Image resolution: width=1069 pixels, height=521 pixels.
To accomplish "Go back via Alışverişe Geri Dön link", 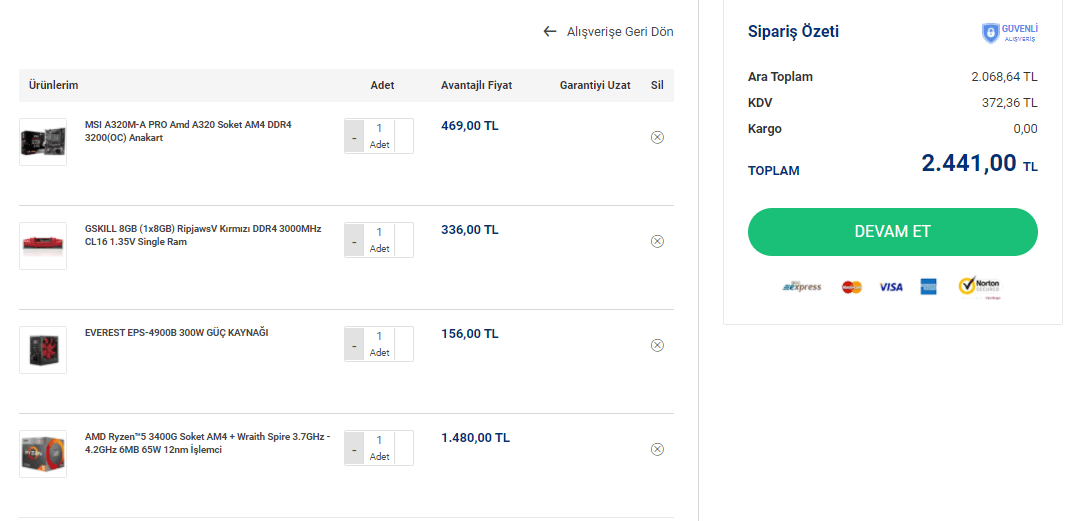I will 620,32.
